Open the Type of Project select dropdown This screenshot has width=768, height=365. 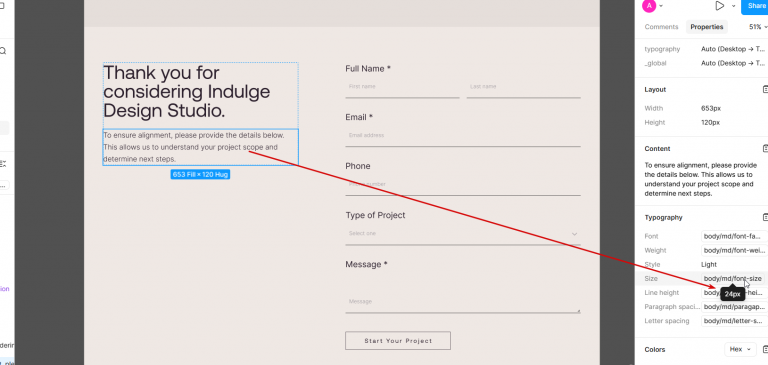[x=463, y=234]
